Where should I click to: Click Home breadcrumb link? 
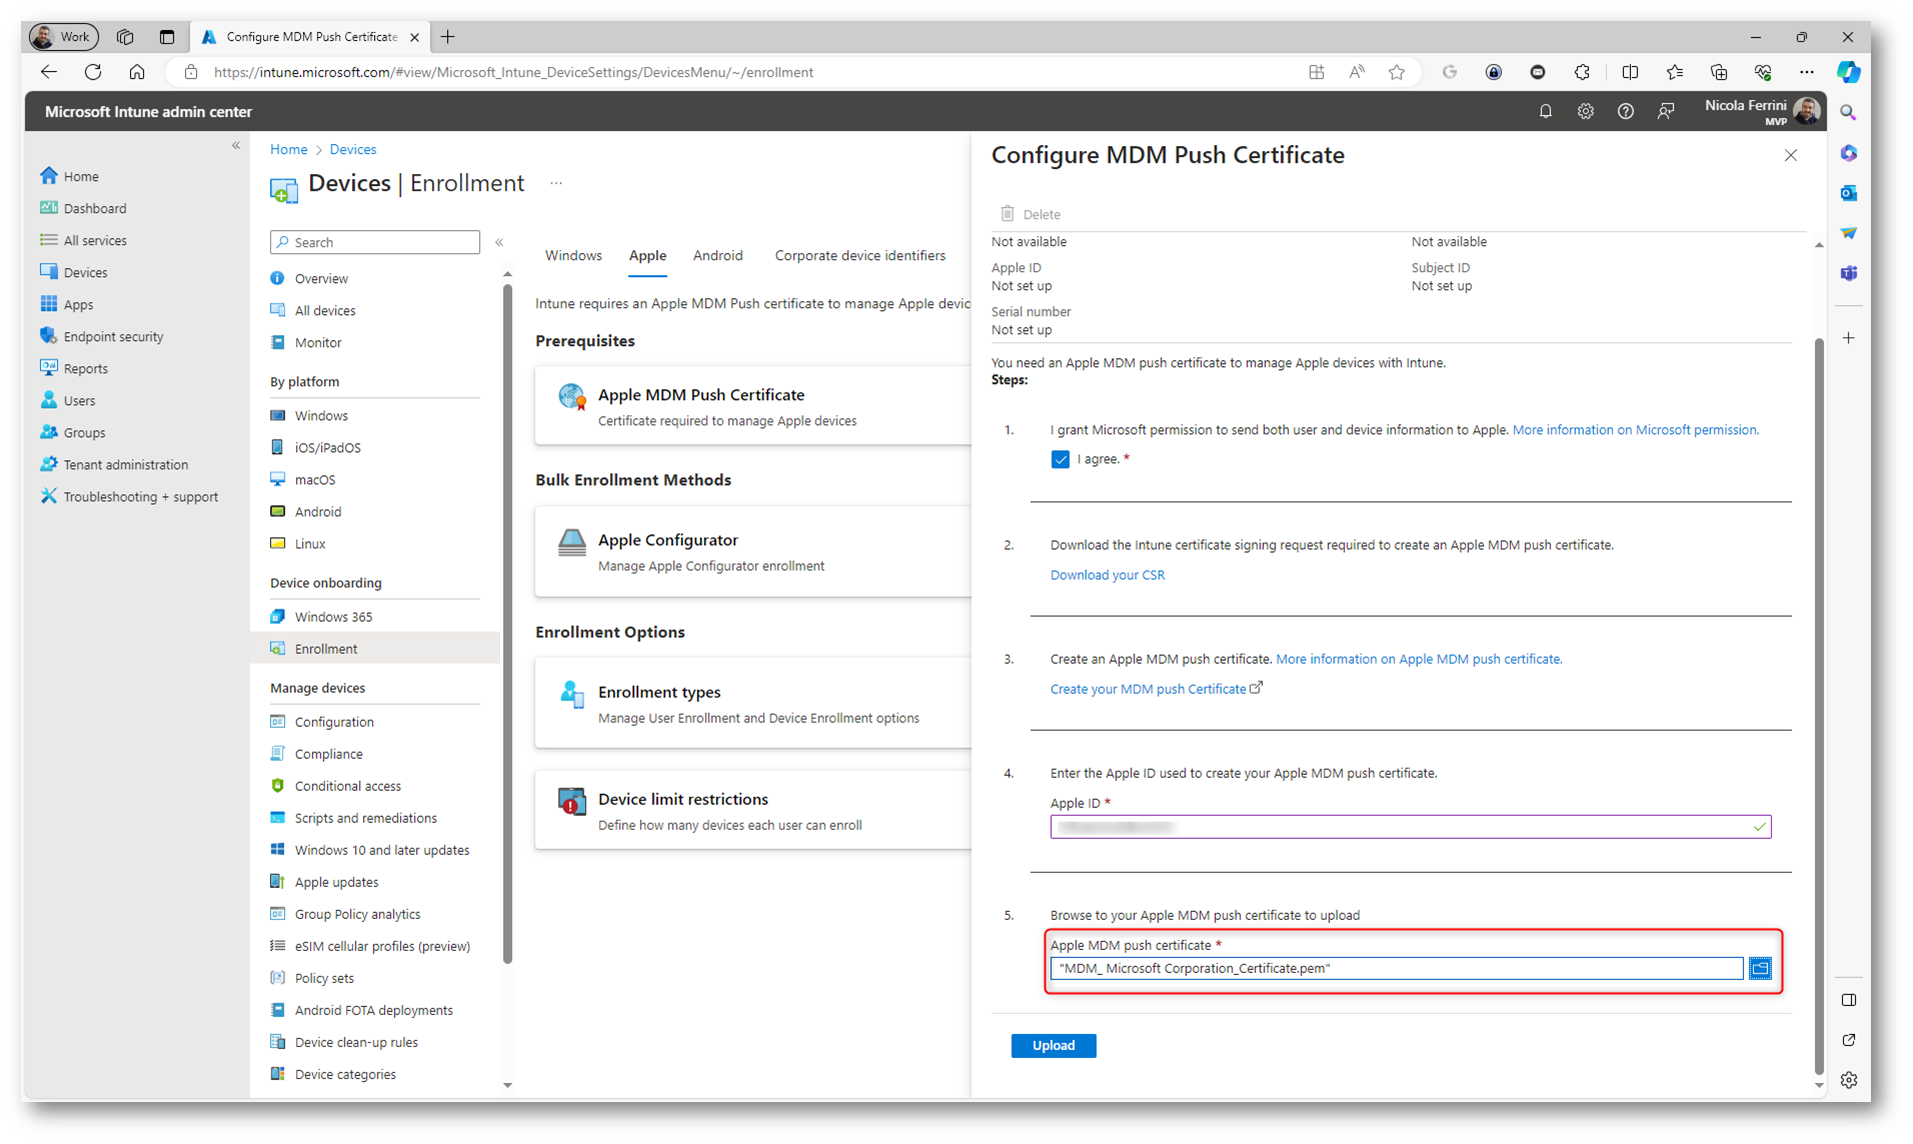[288, 149]
